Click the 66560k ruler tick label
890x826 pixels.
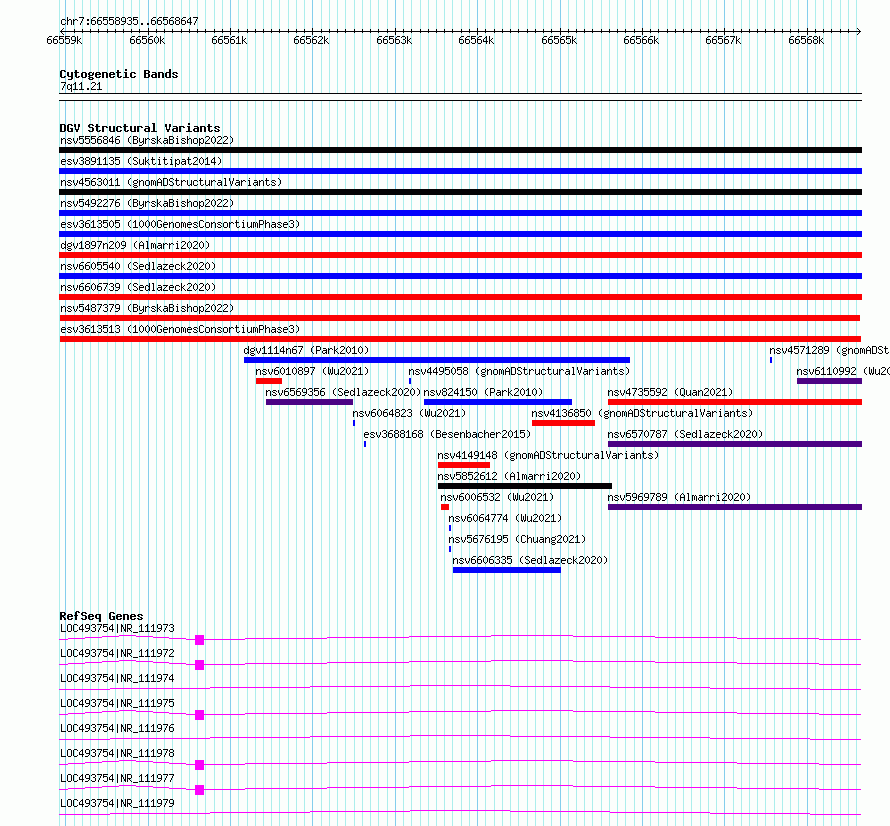[x=147, y=40]
